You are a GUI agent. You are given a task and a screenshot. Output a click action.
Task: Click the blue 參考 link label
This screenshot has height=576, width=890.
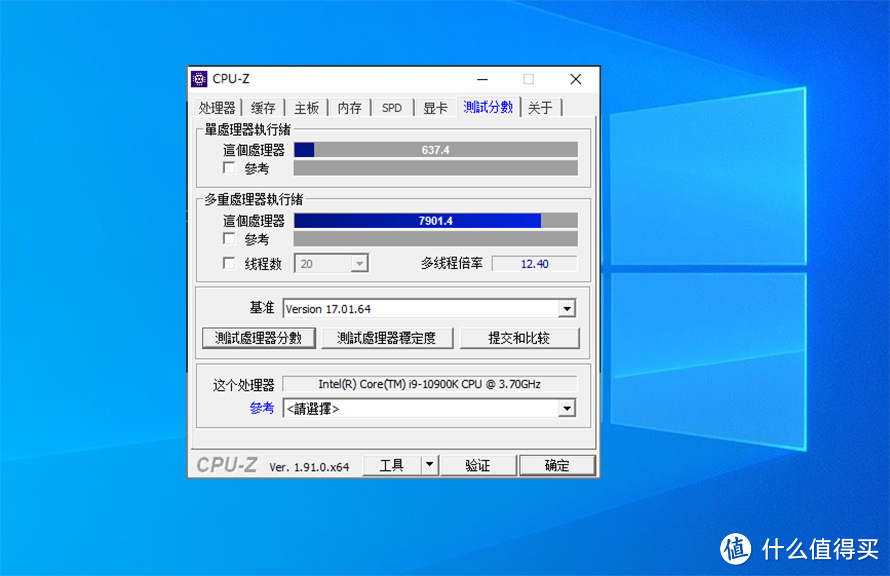pos(262,408)
